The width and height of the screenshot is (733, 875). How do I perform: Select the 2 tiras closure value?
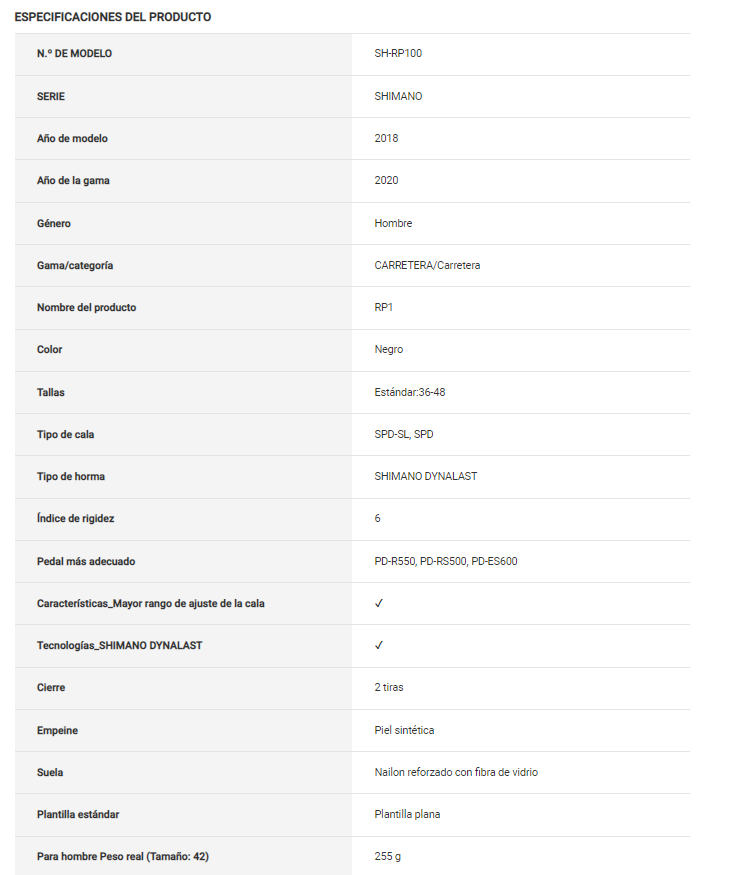(x=389, y=688)
